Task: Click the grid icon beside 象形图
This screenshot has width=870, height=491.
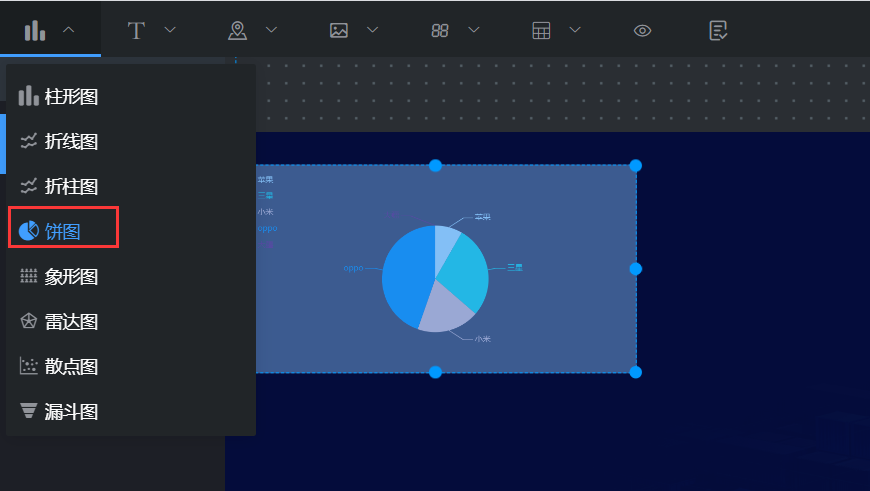Action: tap(28, 276)
